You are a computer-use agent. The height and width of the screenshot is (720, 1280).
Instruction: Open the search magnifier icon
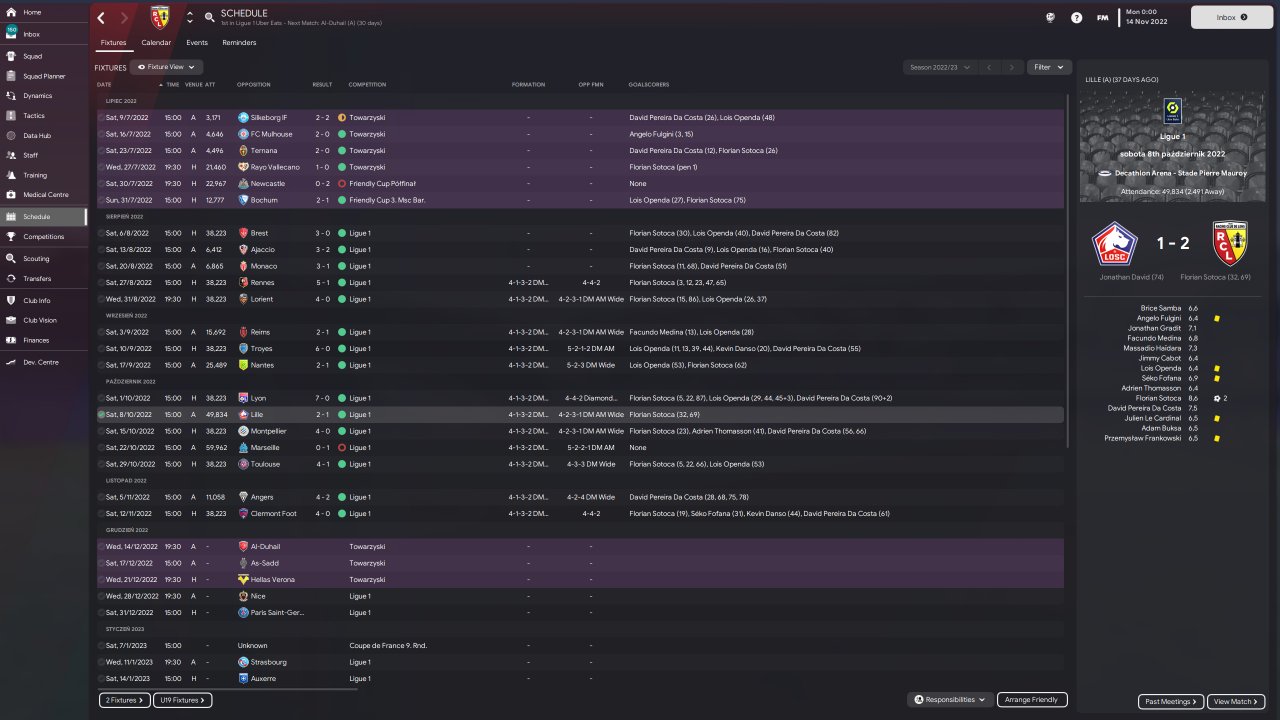(x=209, y=18)
